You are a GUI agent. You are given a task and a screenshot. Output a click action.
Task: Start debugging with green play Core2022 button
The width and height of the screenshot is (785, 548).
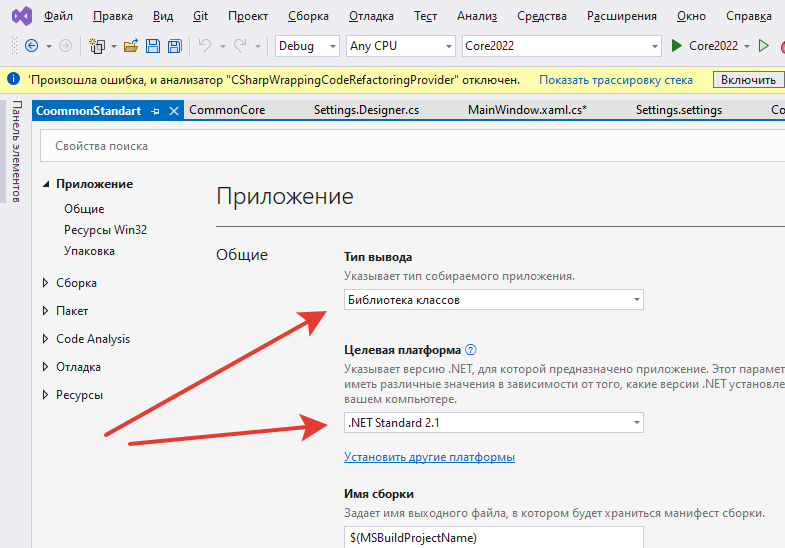coord(704,46)
